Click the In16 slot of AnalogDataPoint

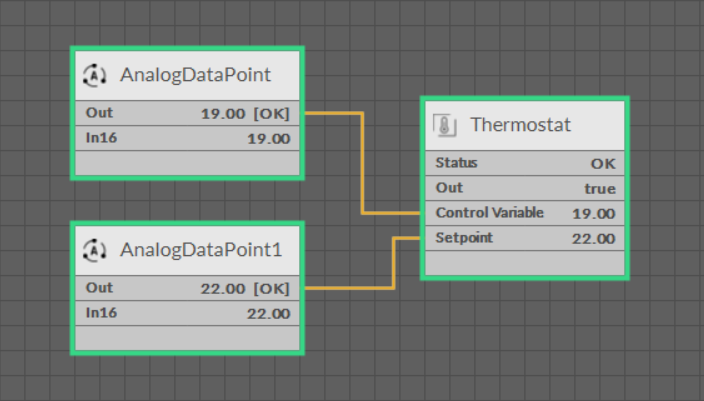[x=186, y=139]
